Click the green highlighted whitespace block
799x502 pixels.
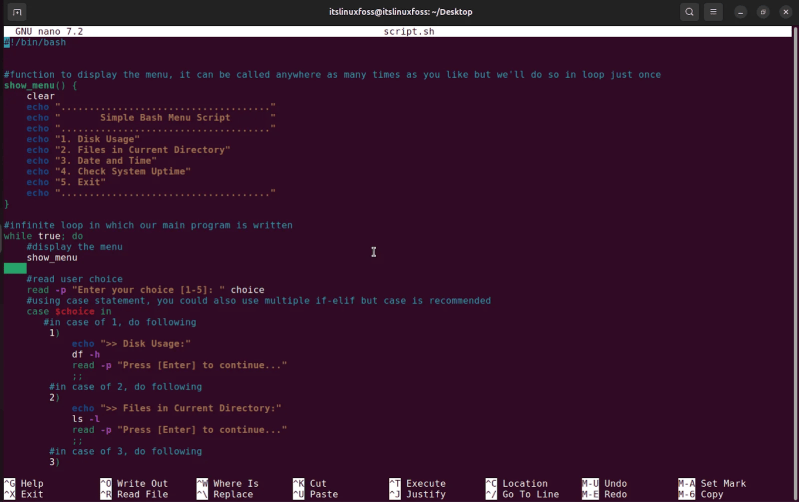[x=15, y=268]
